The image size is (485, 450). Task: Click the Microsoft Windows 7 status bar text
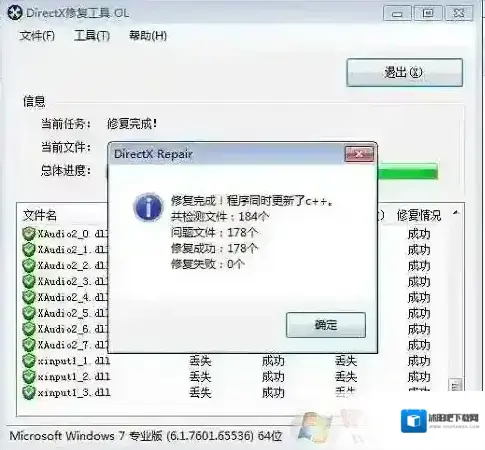pos(146,436)
